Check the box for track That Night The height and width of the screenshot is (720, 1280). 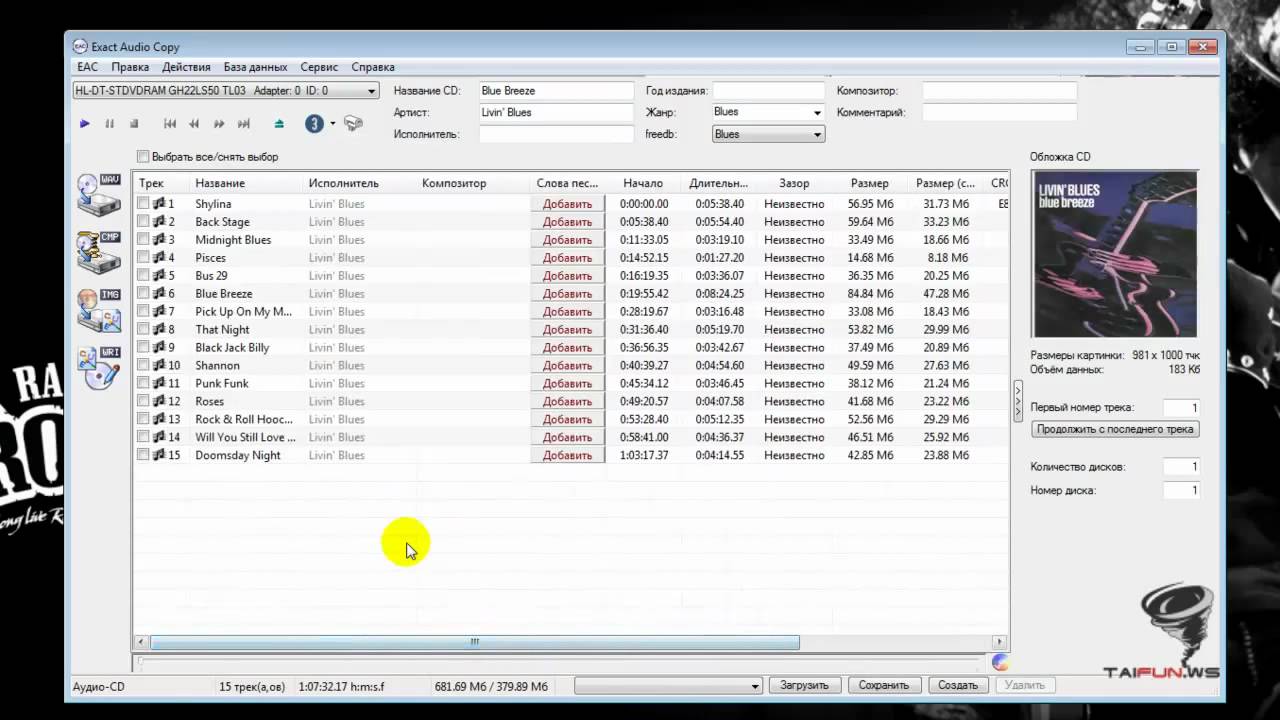143,329
